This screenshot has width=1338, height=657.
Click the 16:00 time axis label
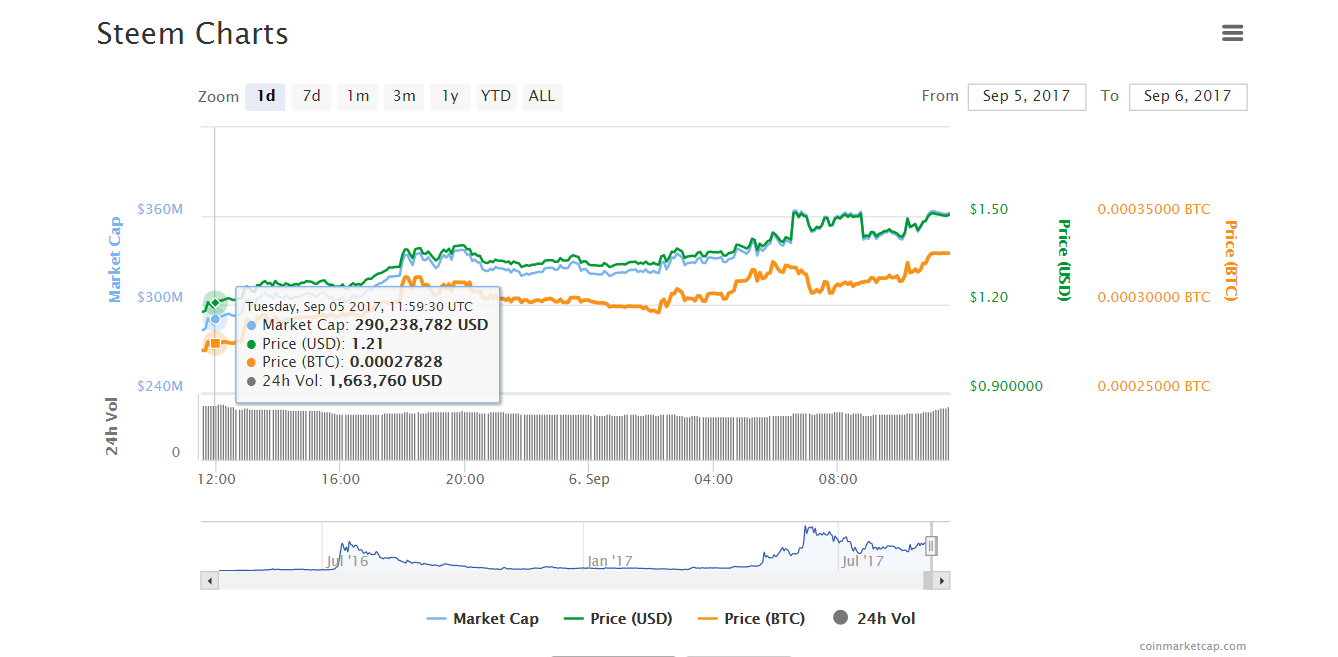341,479
